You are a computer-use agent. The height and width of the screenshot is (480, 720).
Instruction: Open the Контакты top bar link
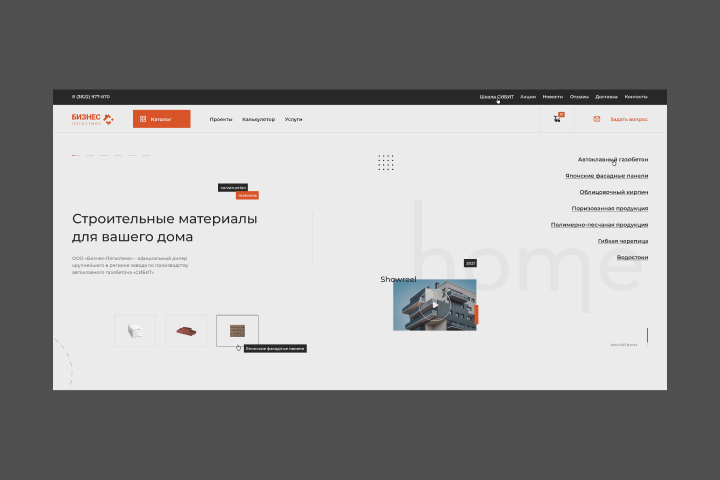pos(636,97)
